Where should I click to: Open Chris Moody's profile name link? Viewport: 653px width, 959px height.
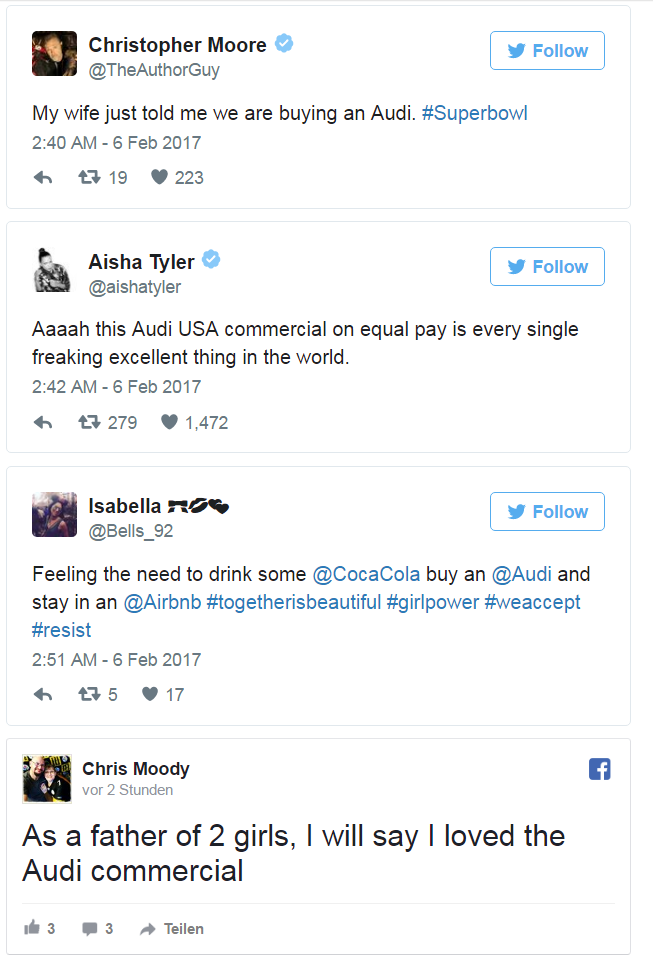[x=136, y=769]
